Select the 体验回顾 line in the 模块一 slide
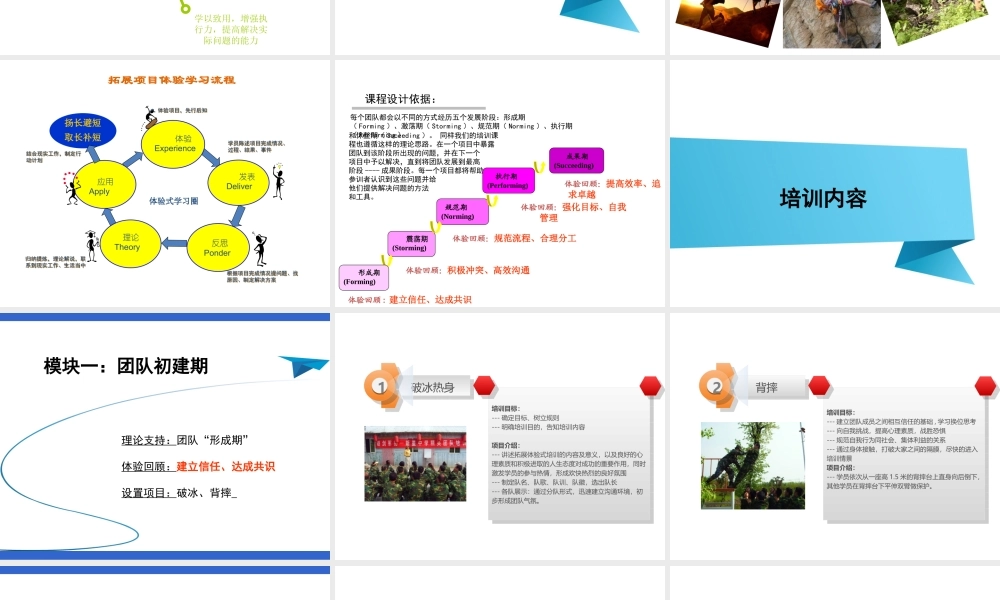This screenshot has height=600, width=1000. pos(198,467)
